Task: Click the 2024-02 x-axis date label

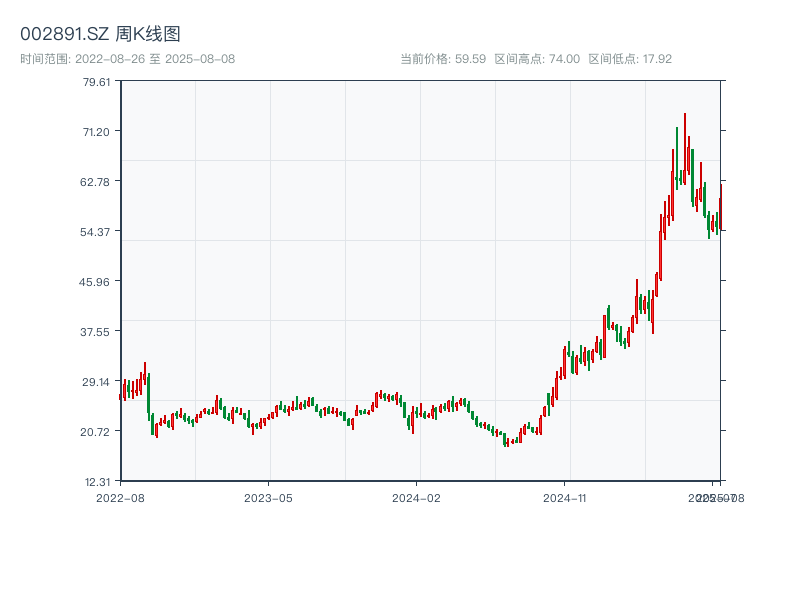Action: (x=417, y=497)
